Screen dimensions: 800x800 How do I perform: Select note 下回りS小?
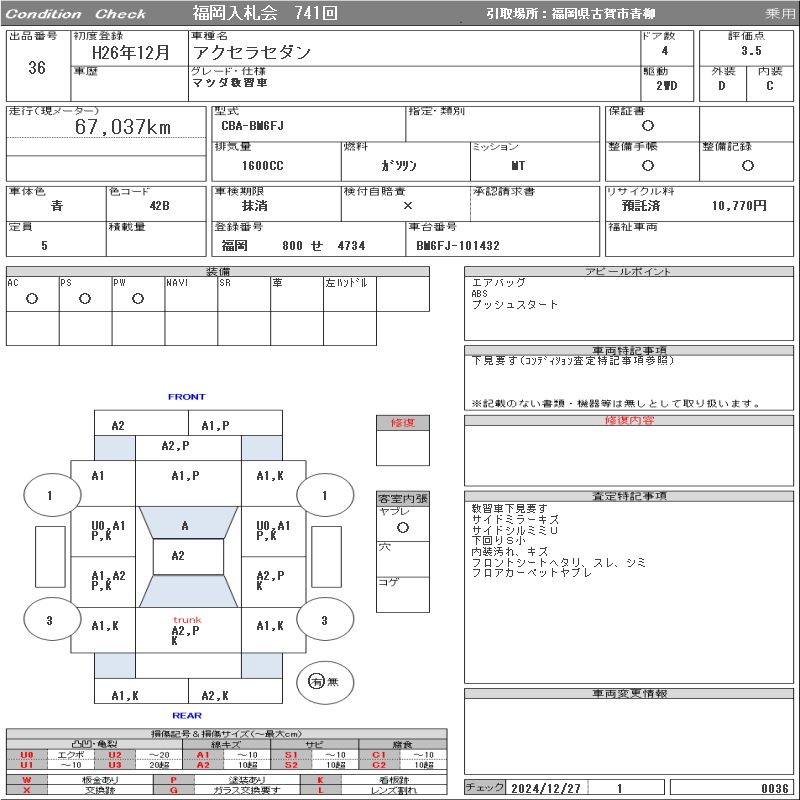(x=498, y=541)
